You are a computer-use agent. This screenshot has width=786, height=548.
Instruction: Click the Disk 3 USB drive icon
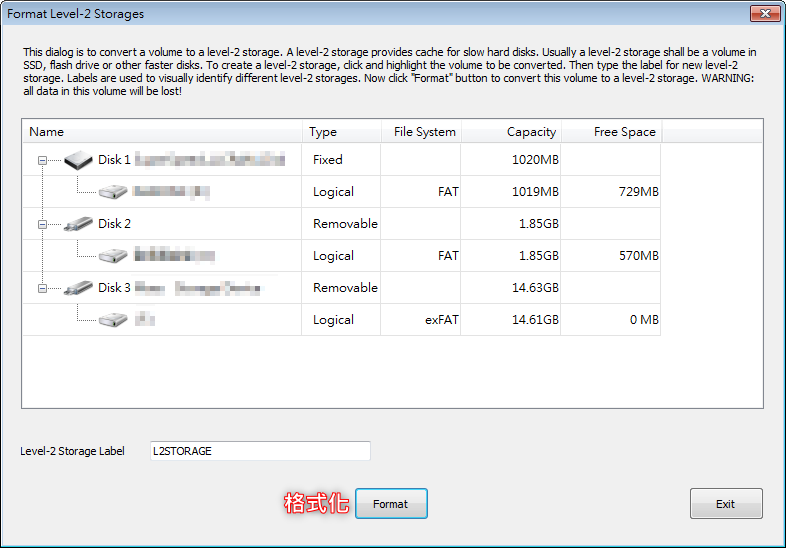pos(78,288)
